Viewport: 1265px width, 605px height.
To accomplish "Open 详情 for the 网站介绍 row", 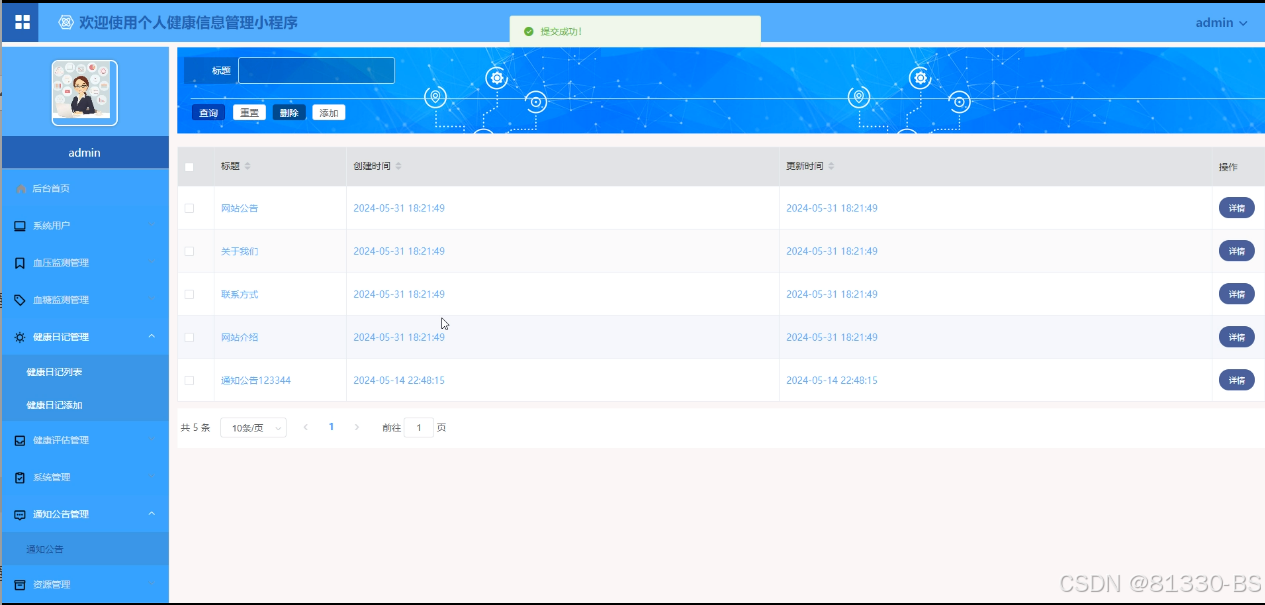I will tap(1236, 337).
